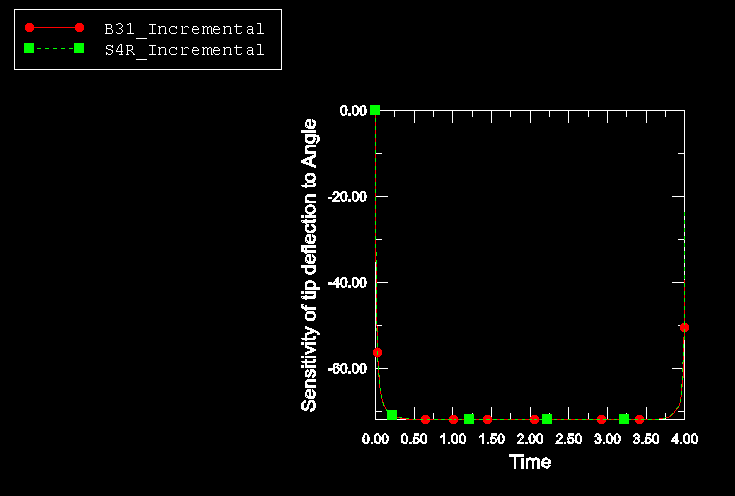735x496 pixels.
Task: Pick the green square marker at curve start
Action: (375, 110)
